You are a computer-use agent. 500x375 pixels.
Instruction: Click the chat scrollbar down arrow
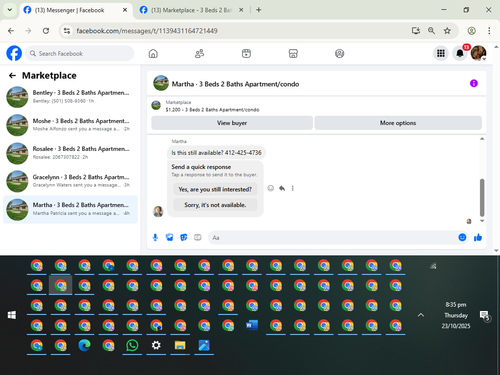point(482,221)
